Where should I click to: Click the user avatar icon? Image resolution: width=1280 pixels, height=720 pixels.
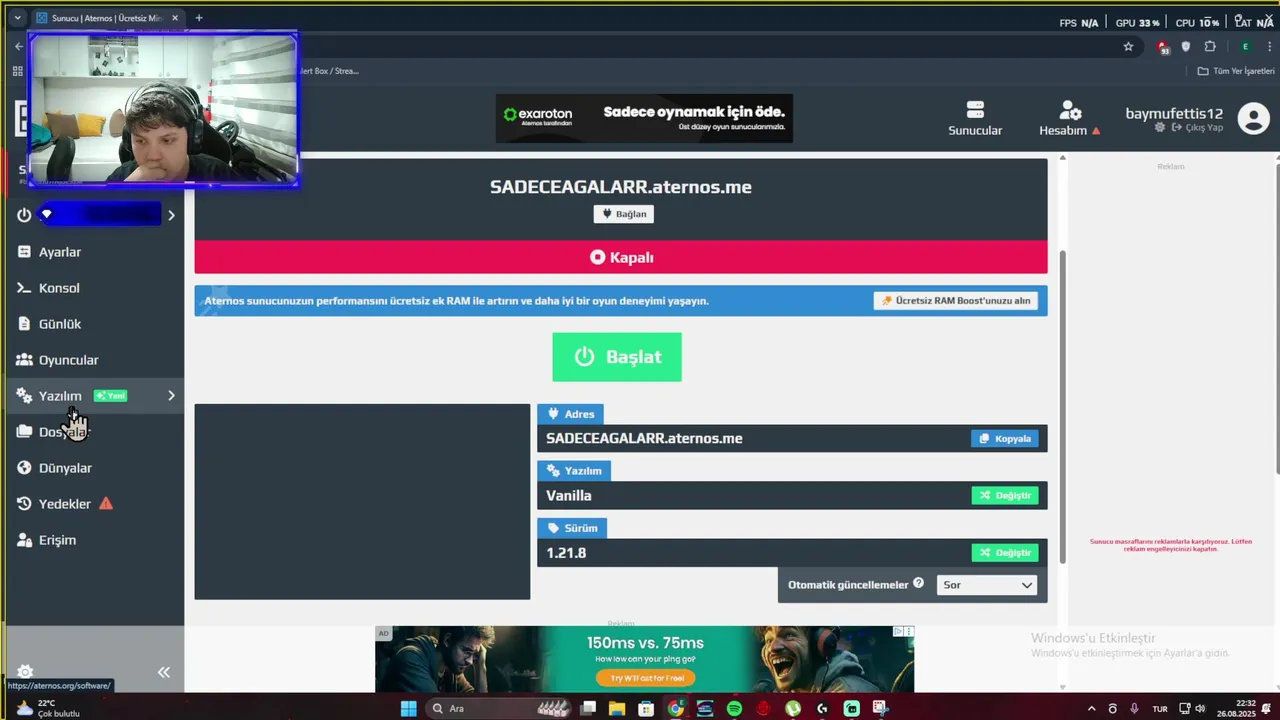1254,118
